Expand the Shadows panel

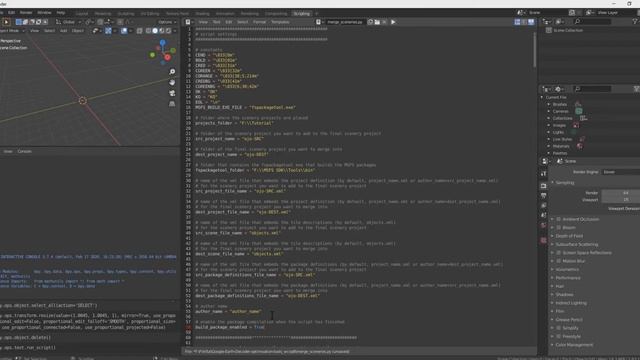tap(564, 294)
